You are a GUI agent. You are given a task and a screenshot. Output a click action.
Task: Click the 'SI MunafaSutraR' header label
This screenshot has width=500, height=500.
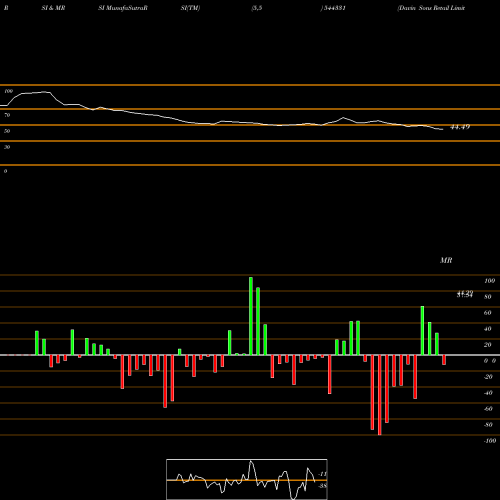123,8
